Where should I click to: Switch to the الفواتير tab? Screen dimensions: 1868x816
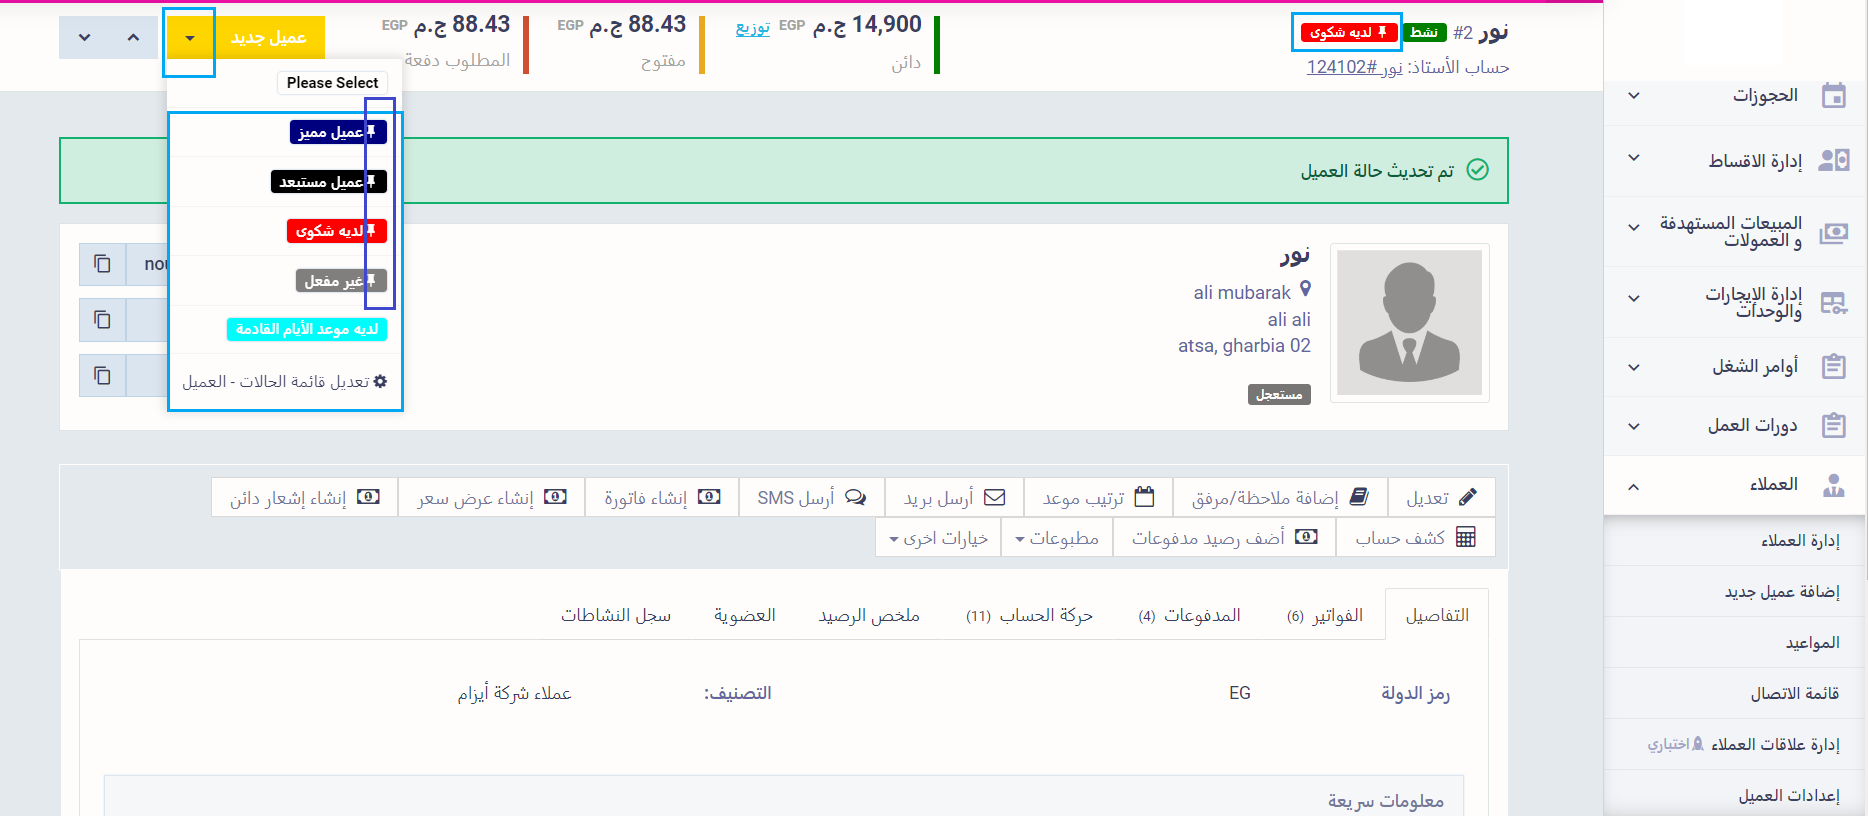pyautogui.click(x=1324, y=615)
